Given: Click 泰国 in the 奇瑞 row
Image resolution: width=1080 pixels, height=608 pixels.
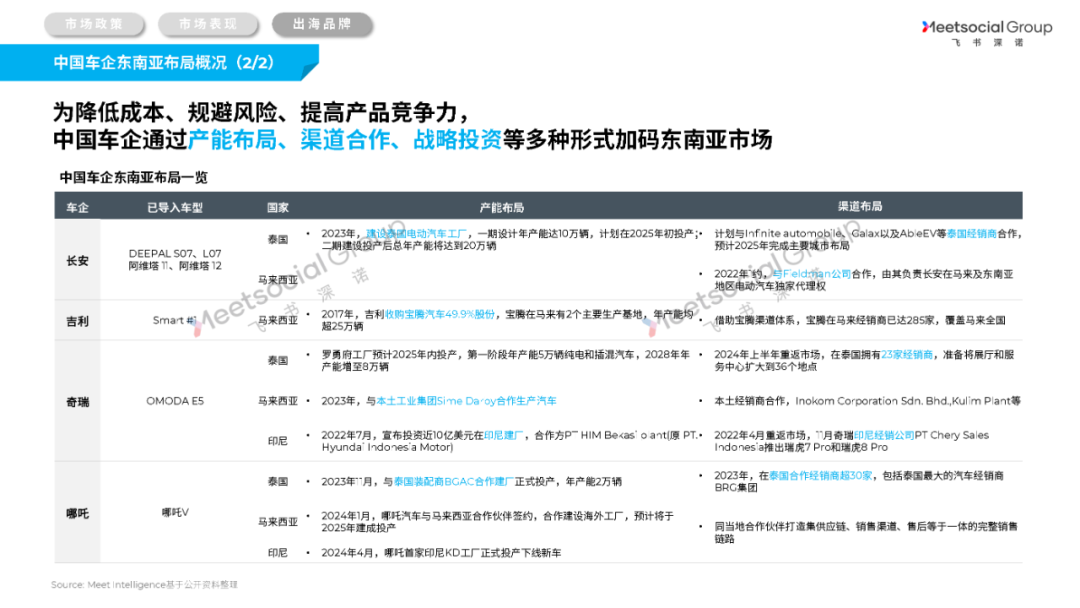Looking at the screenshot, I should click(x=278, y=360).
